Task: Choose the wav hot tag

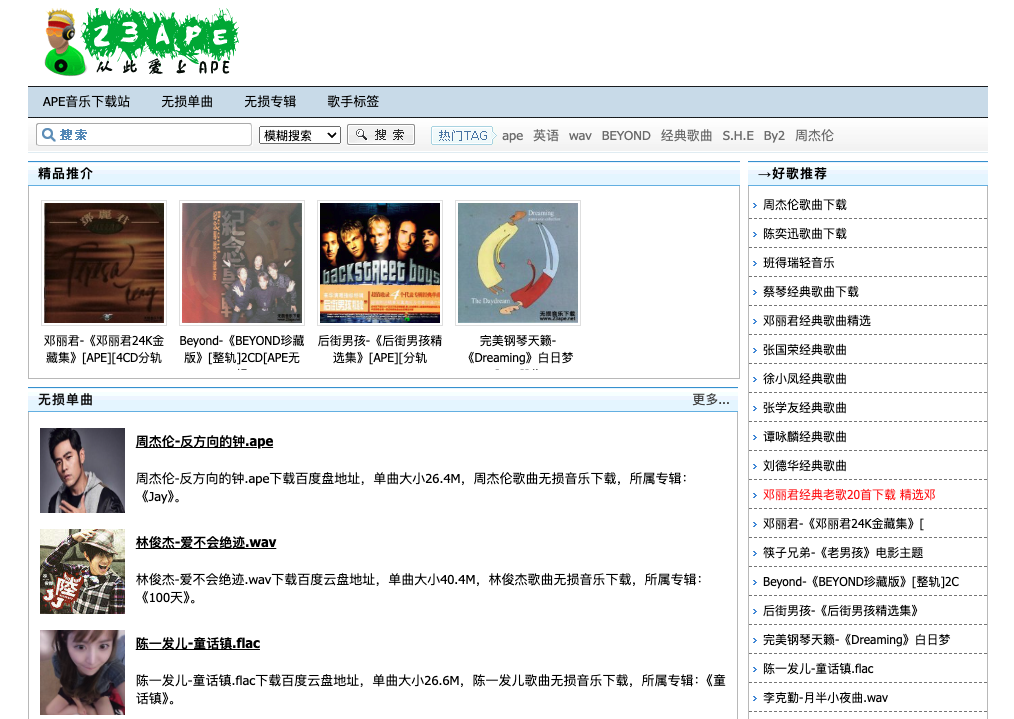Action: (x=580, y=135)
